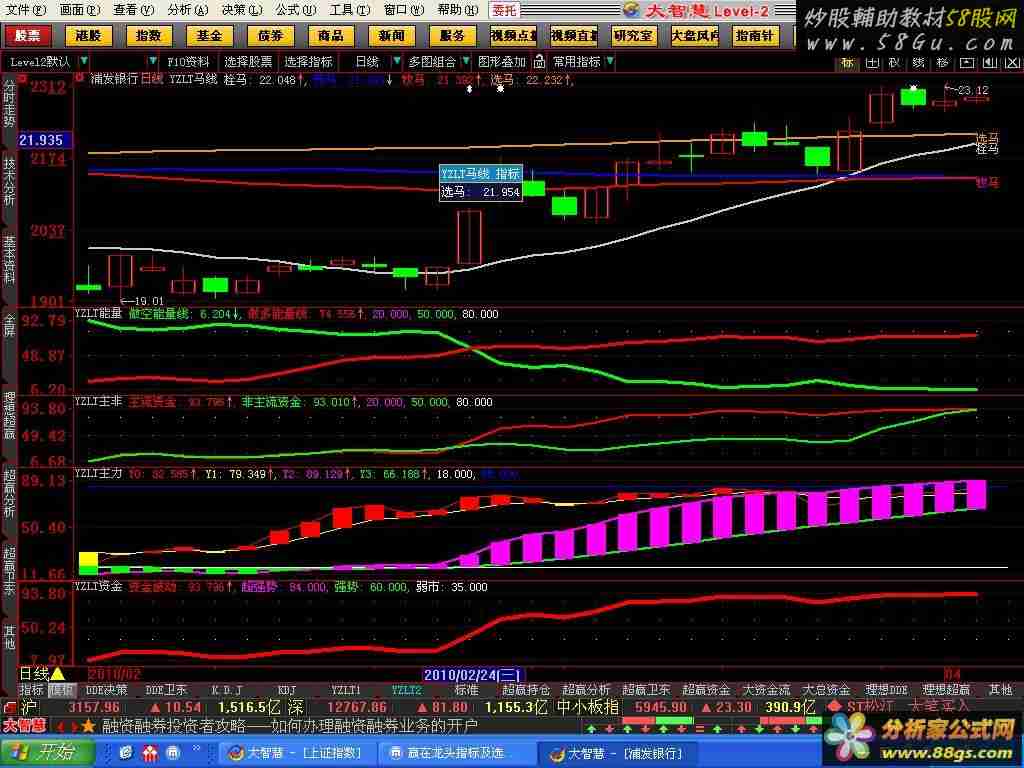
Task: Click F10资料 in the toolbar
Action: point(188,61)
